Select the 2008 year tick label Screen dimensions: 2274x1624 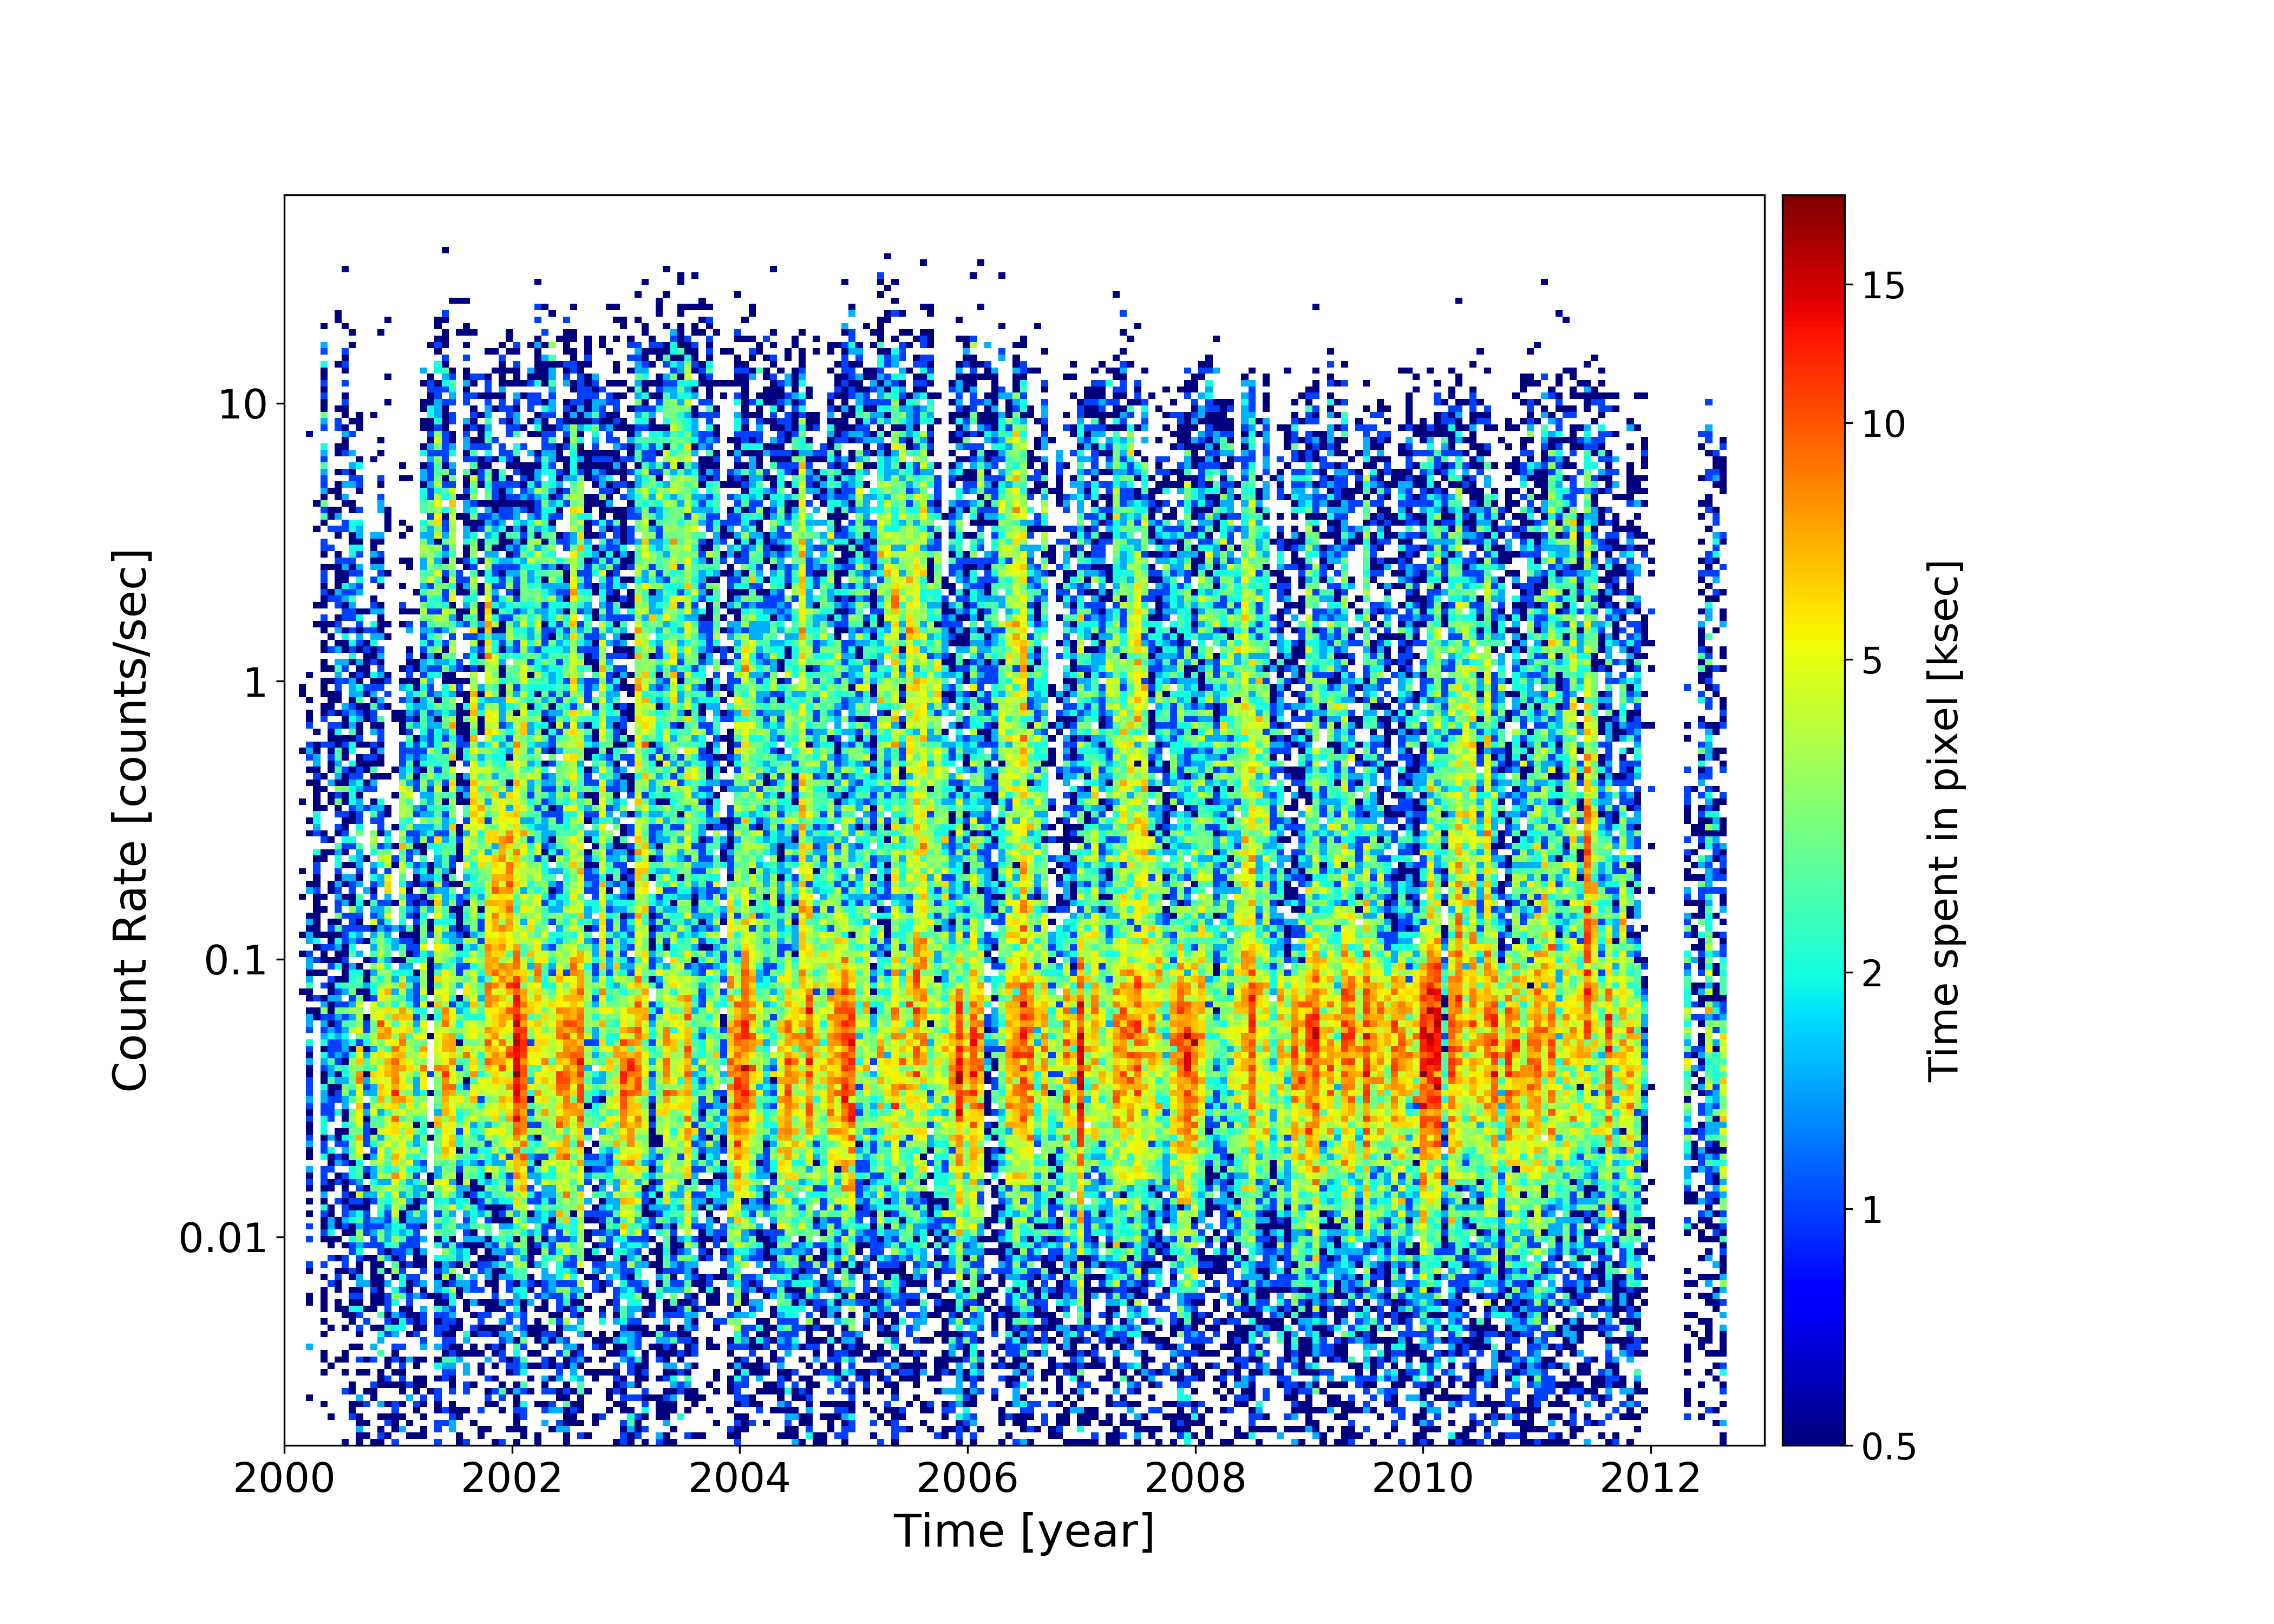pyautogui.click(x=1195, y=1477)
